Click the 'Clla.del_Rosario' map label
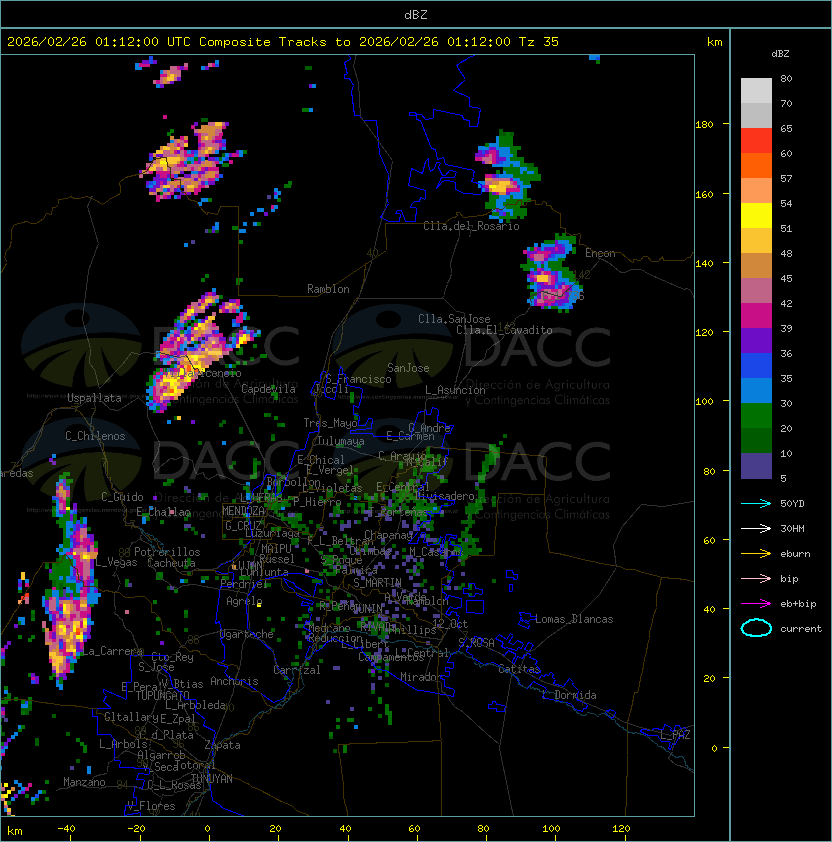 point(472,226)
